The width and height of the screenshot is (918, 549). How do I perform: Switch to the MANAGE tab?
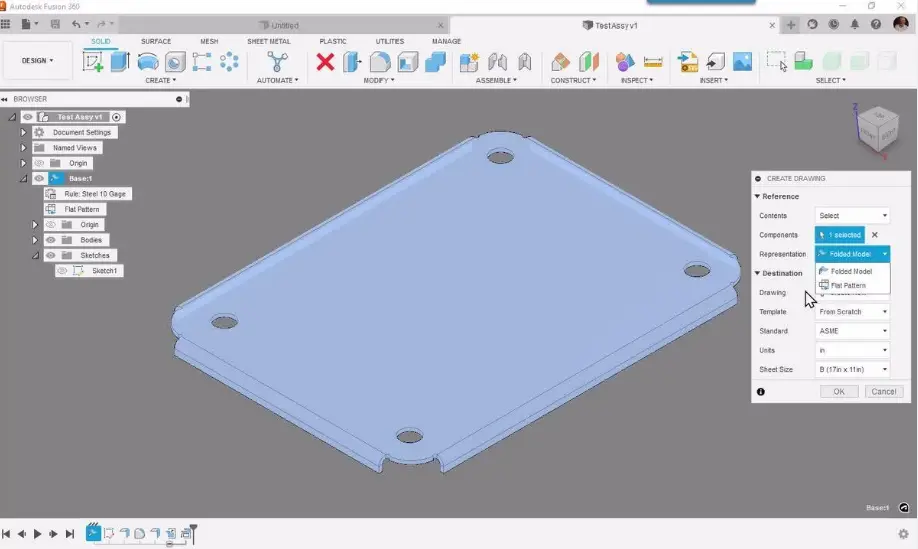tap(446, 41)
